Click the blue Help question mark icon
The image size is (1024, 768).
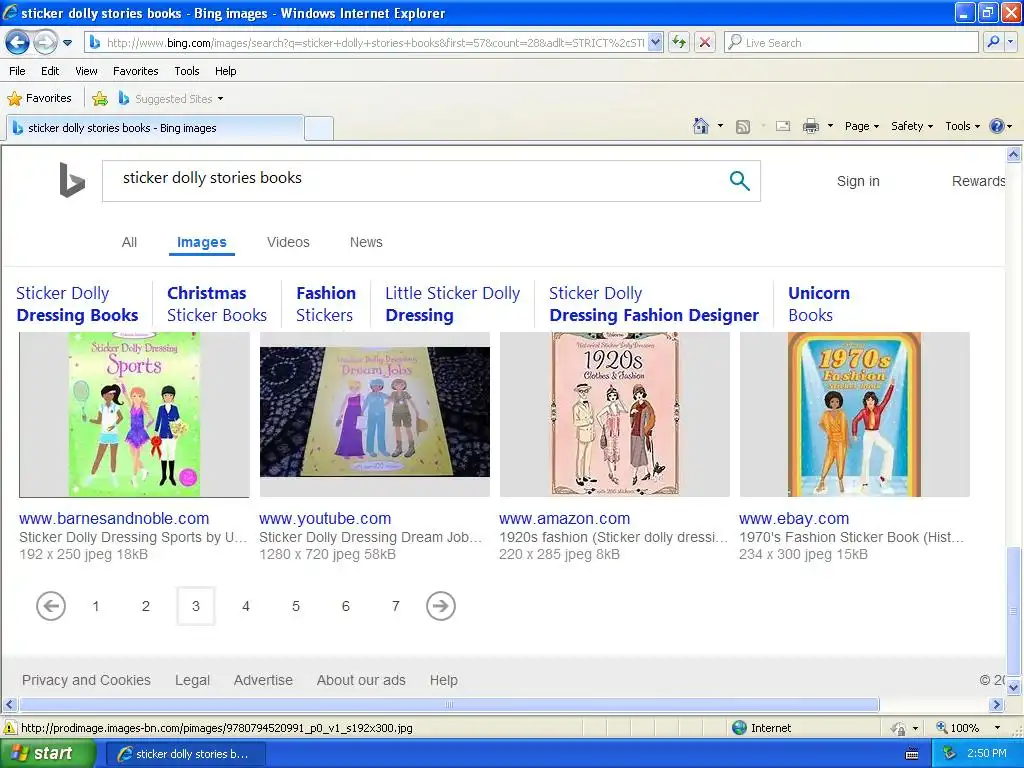coord(997,126)
